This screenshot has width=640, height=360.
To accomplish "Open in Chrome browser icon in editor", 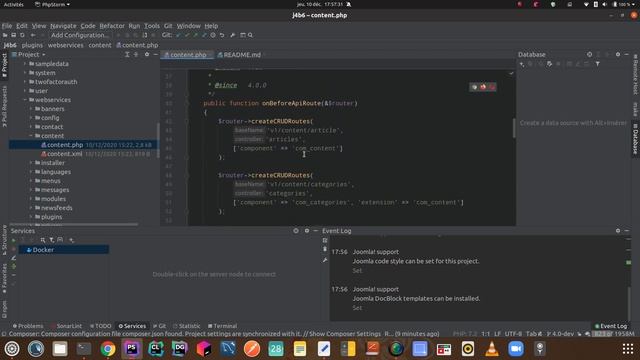I will 474,87.
